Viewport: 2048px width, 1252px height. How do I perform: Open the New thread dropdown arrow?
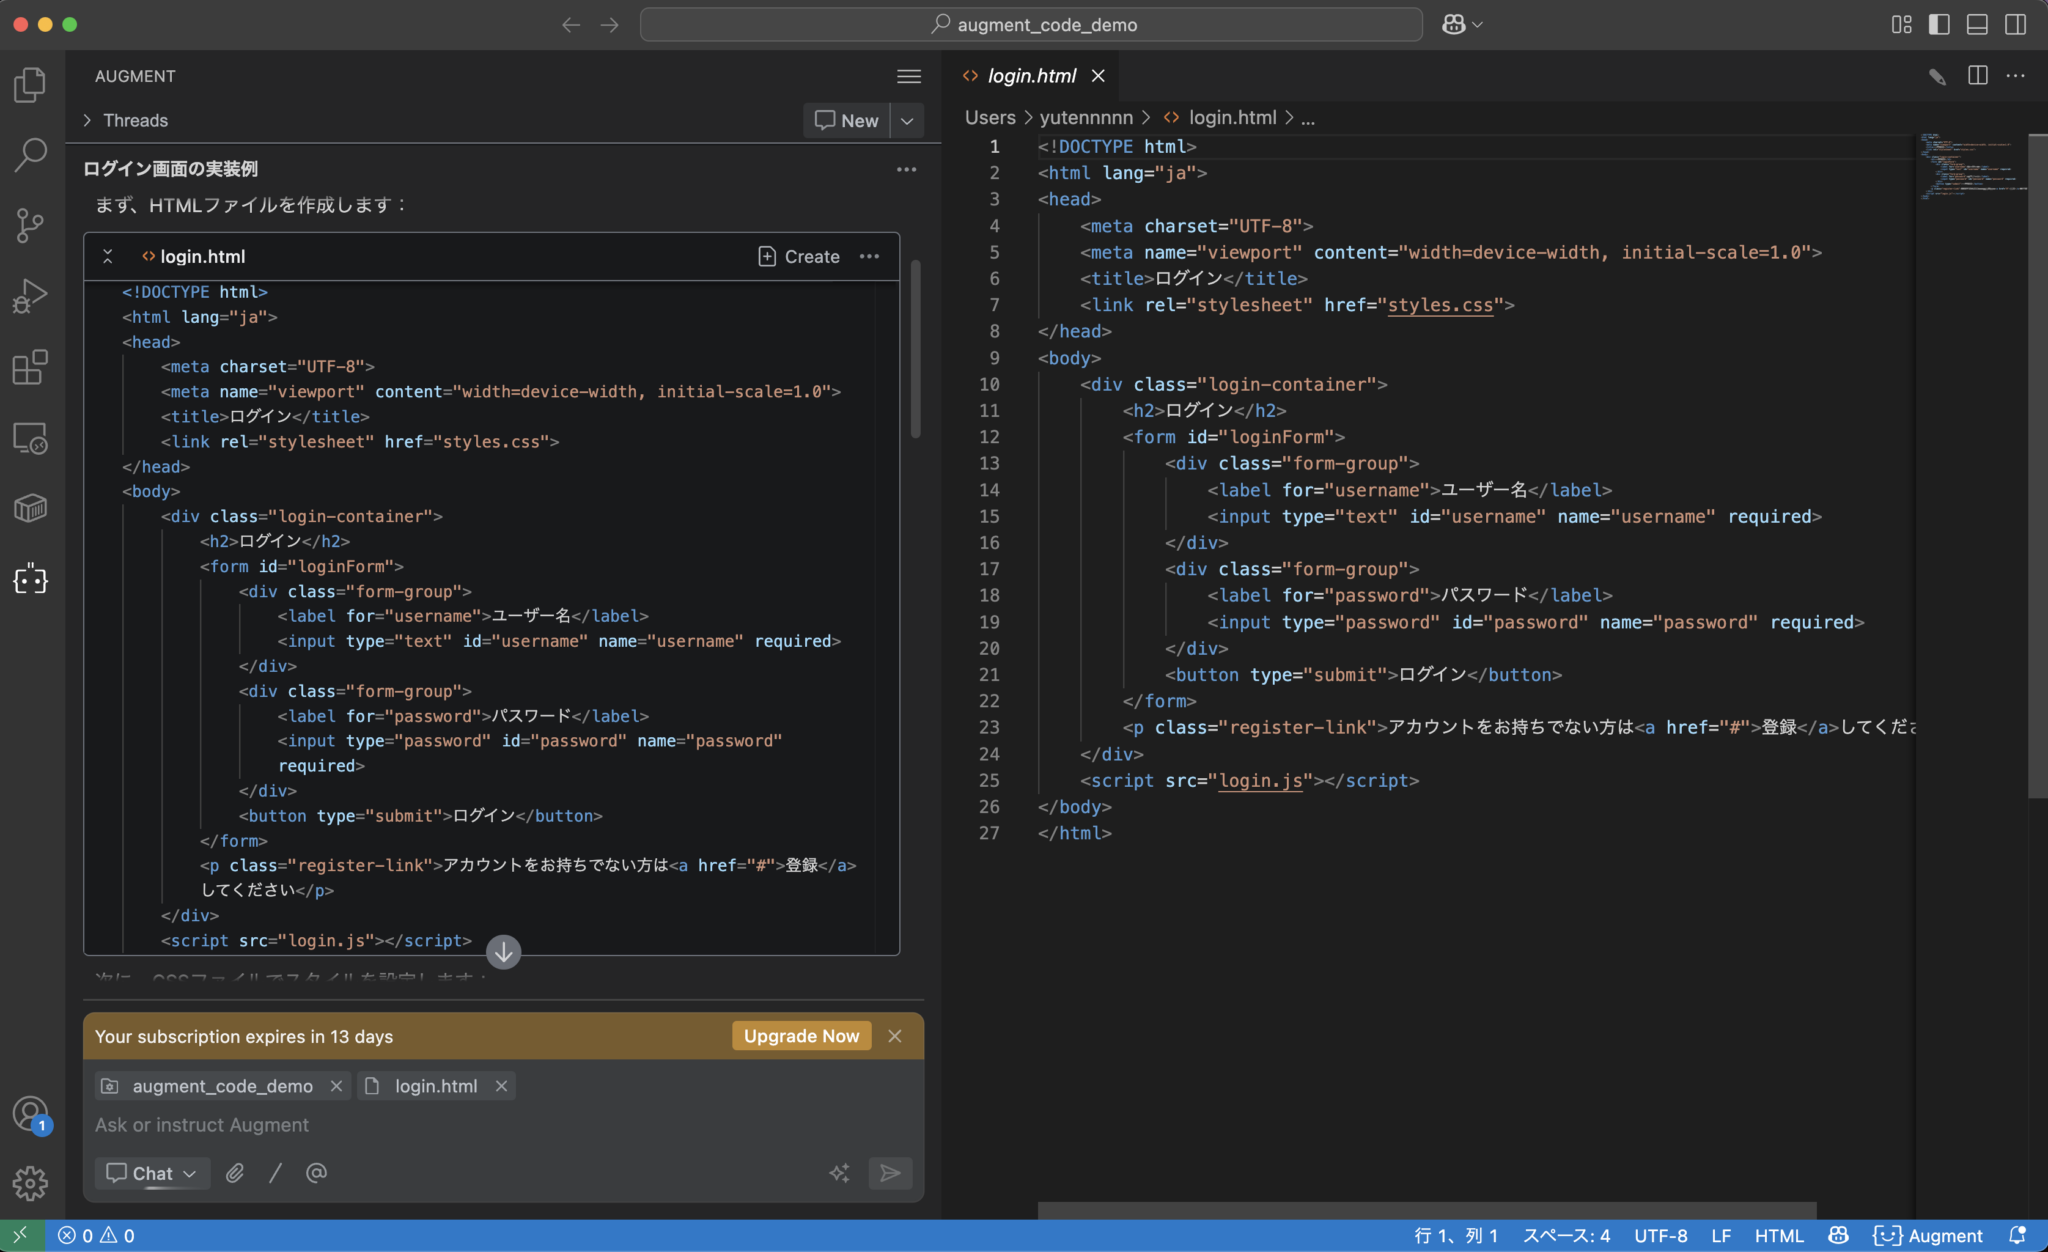[906, 120]
